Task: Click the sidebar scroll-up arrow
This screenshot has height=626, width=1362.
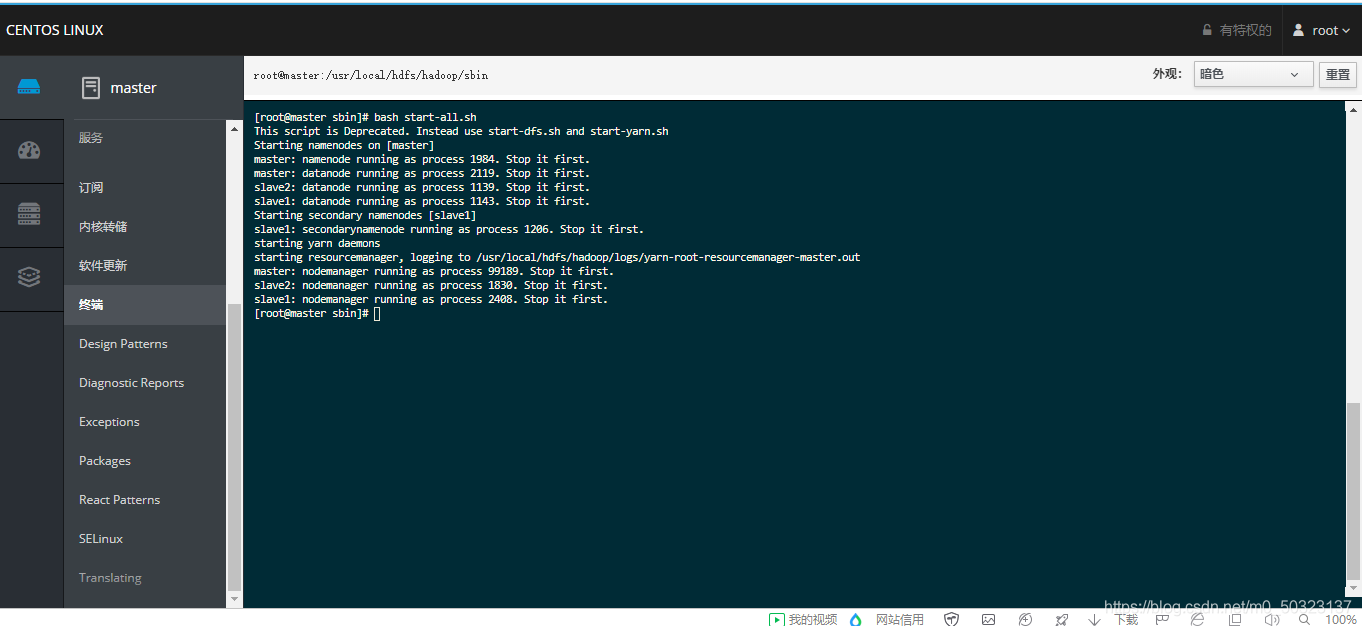Action: click(x=235, y=128)
